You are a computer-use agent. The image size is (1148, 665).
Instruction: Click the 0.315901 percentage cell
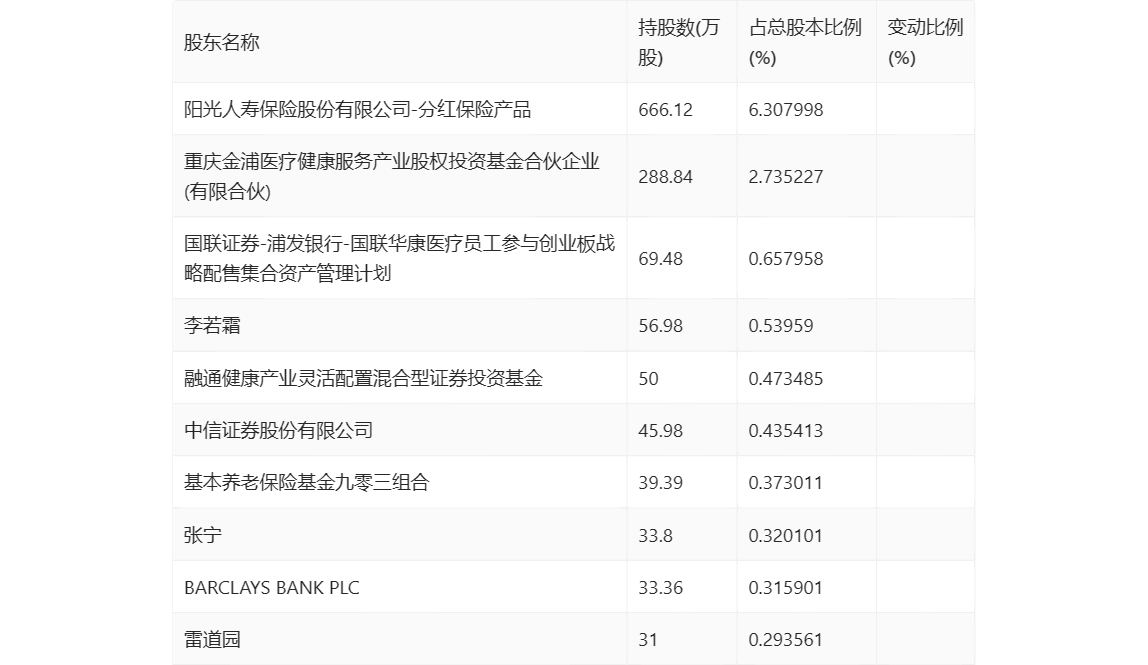coord(786,587)
